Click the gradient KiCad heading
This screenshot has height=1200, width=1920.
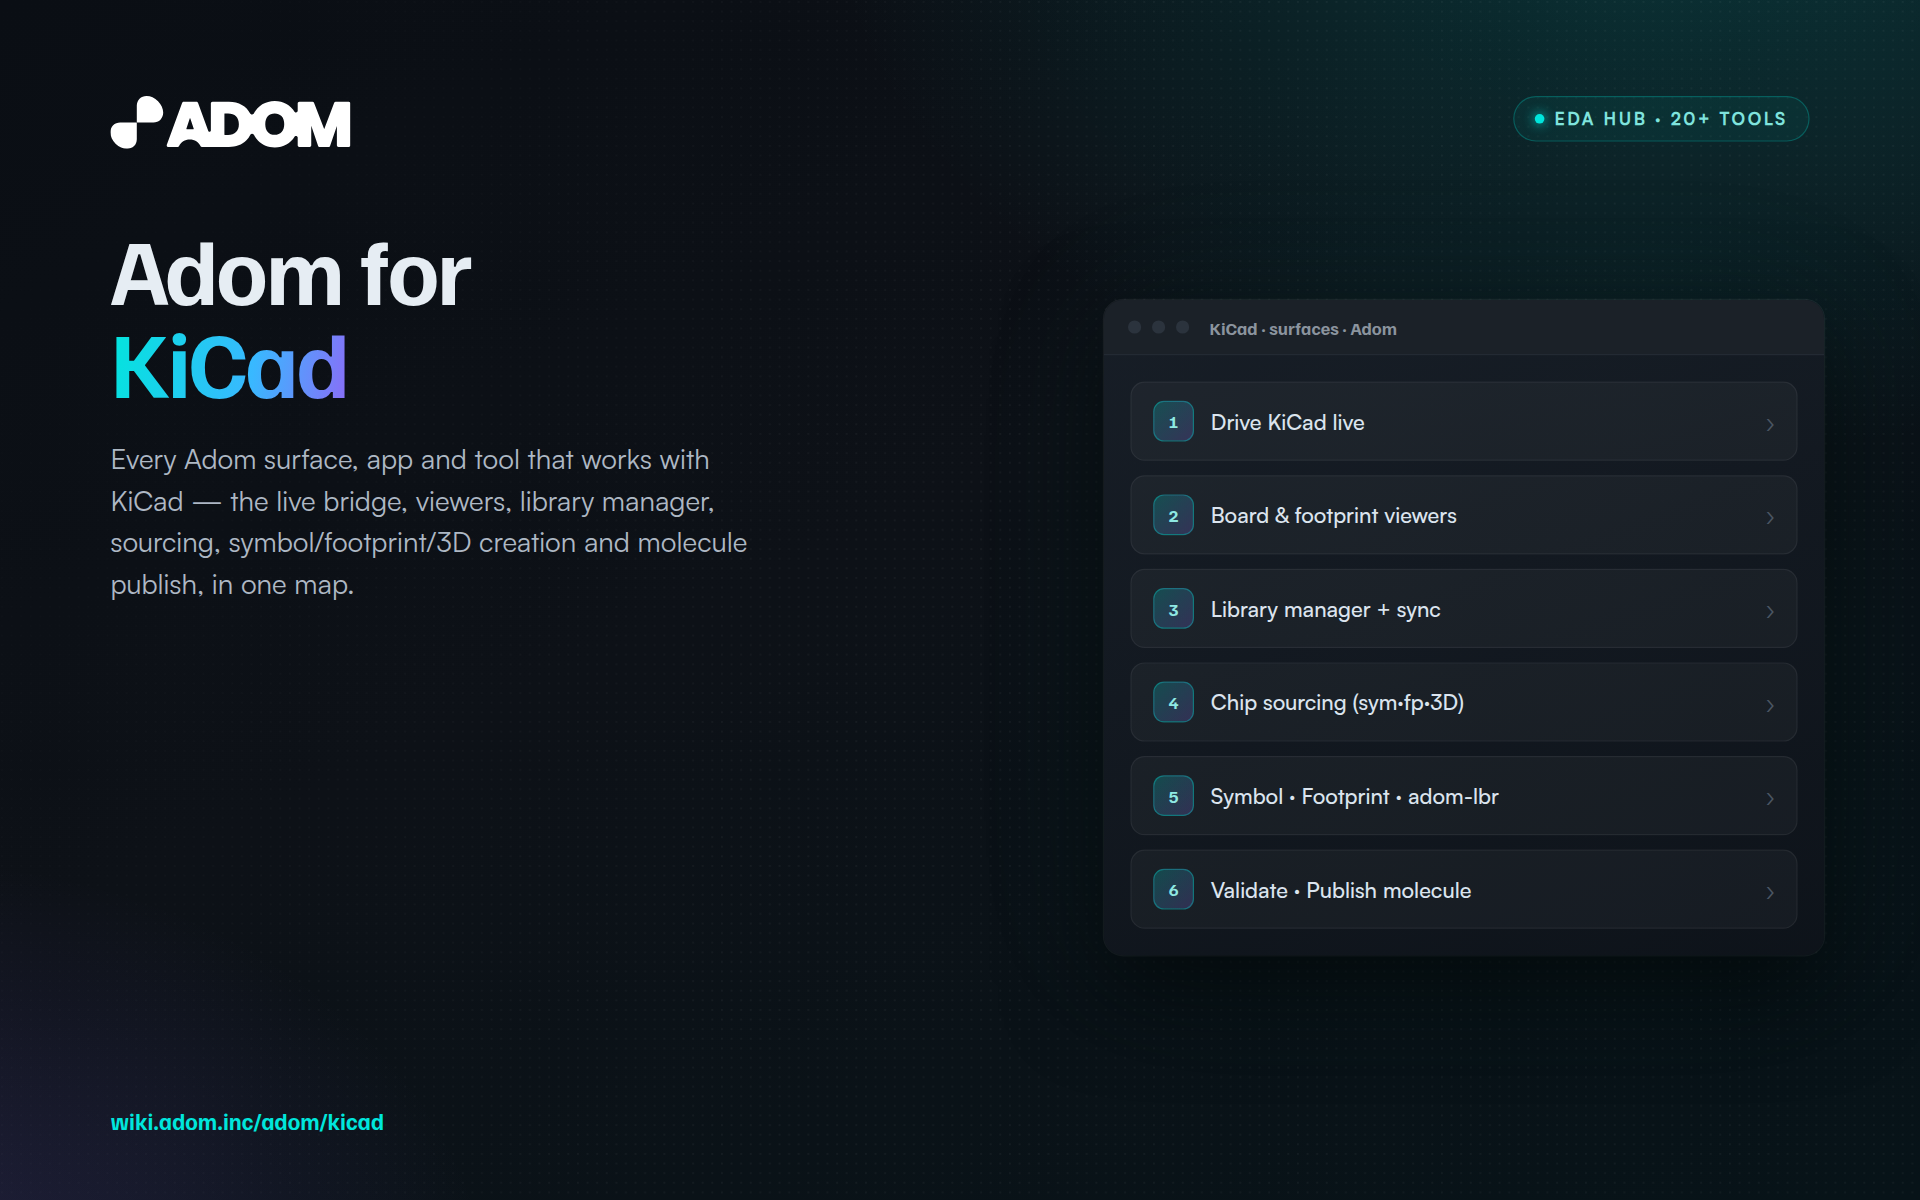click(229, 368)
